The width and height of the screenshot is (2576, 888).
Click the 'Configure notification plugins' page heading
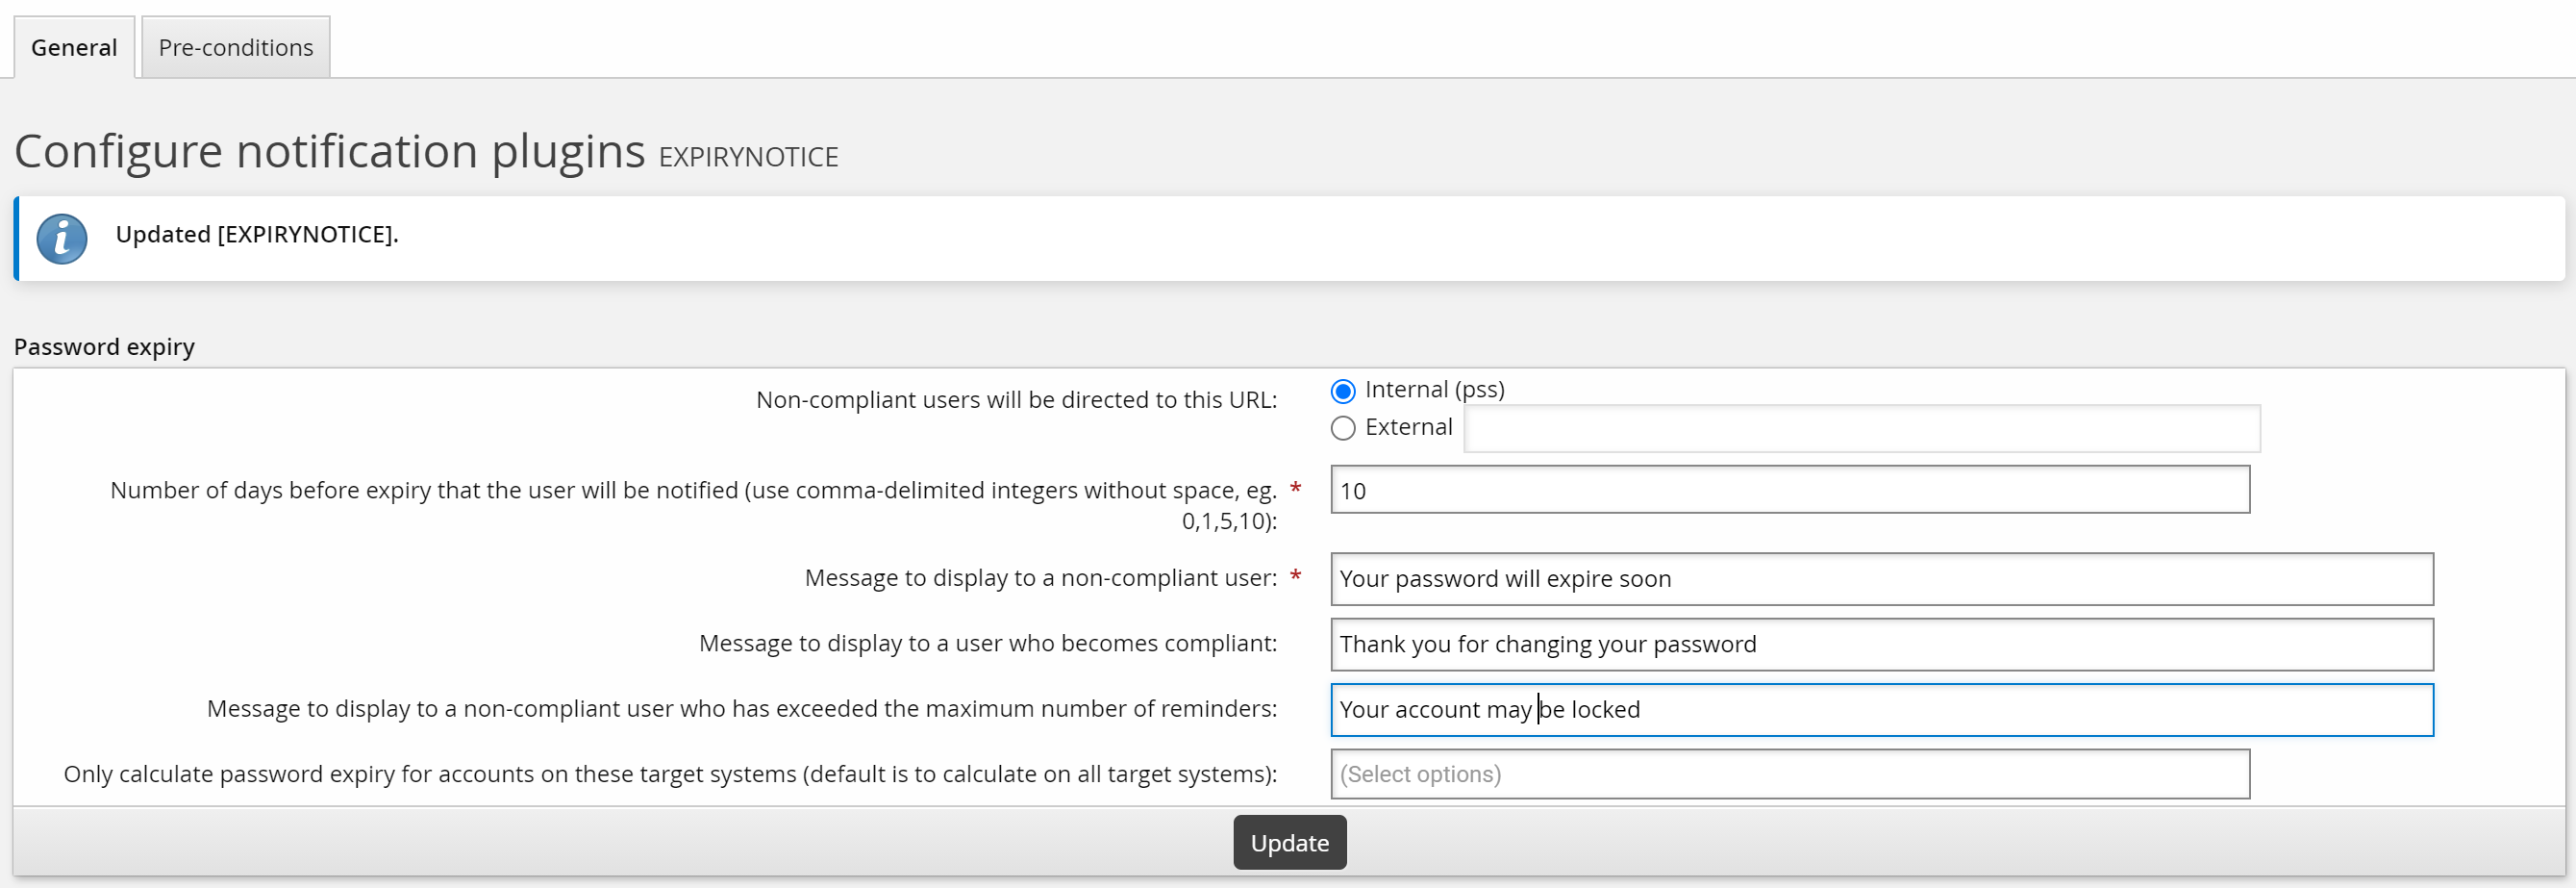pos(330,152)
